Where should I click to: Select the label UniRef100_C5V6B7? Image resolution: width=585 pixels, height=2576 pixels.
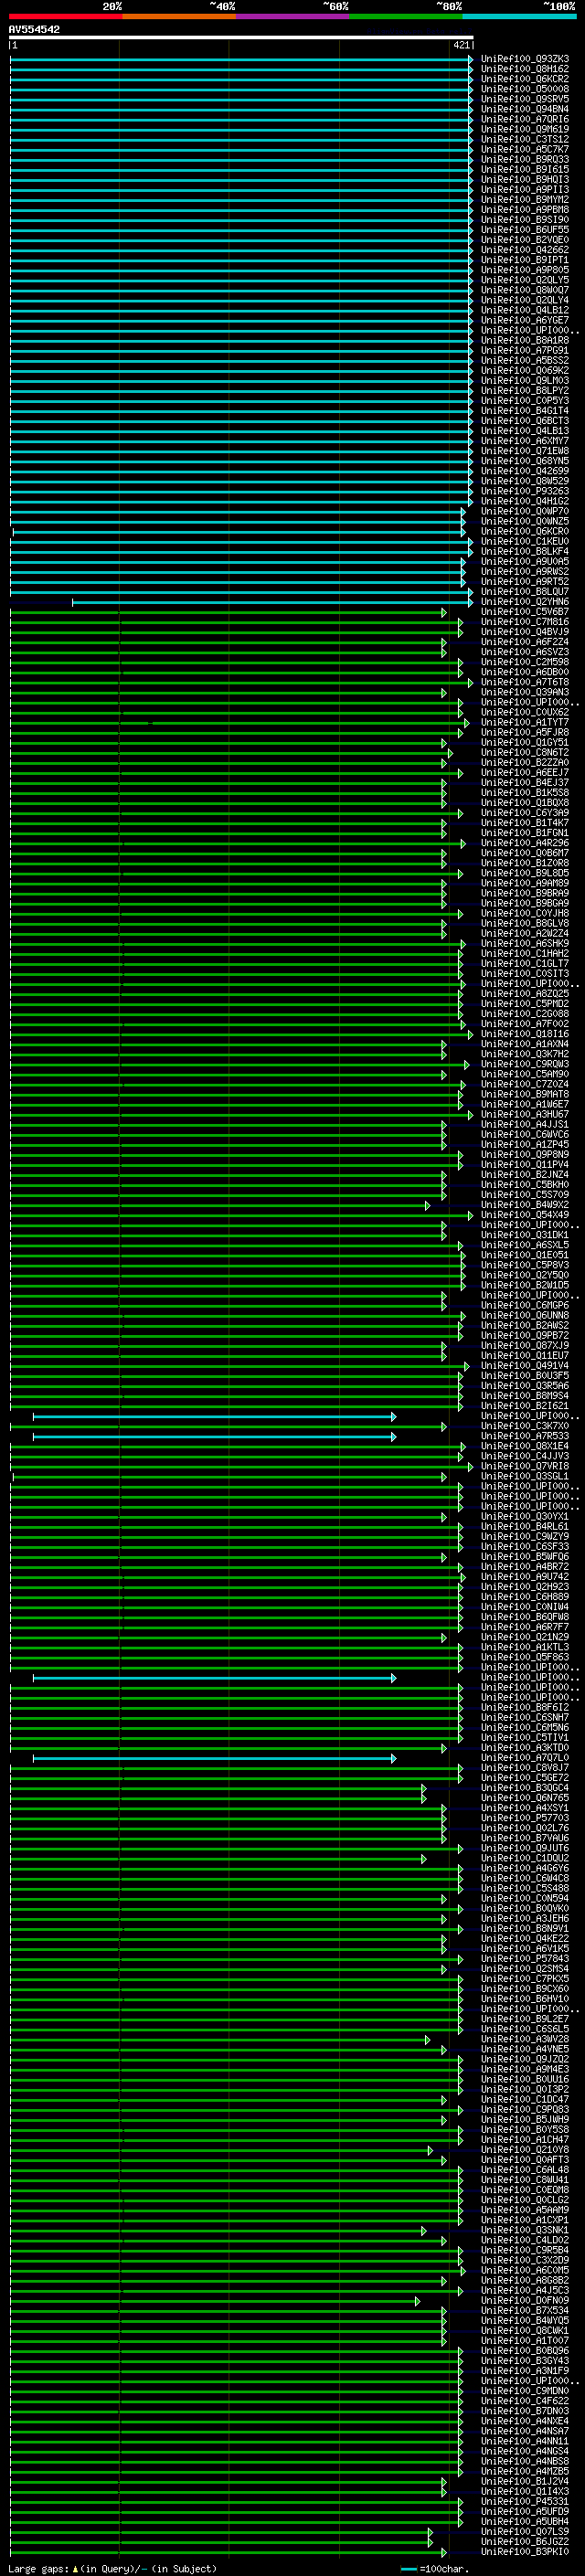point(525,612)
